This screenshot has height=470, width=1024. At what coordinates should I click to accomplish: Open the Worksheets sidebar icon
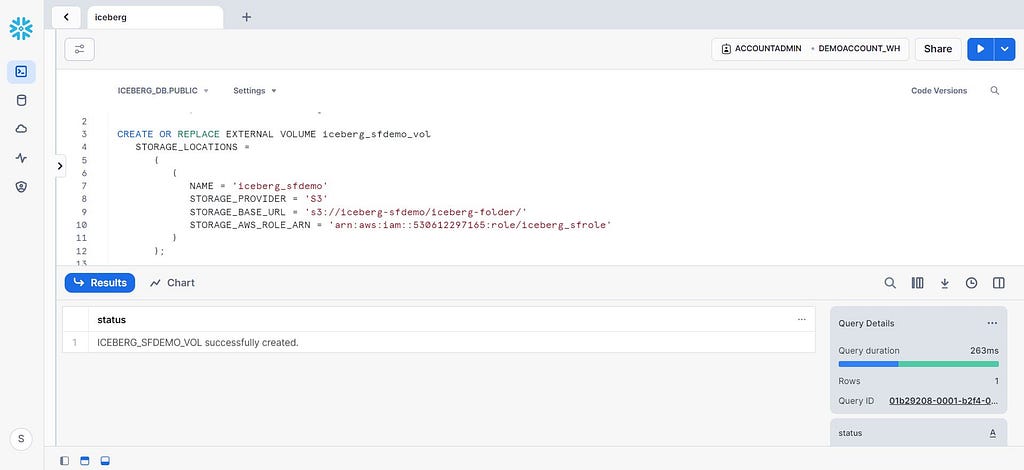pyautogui.click(x=21, y=72)
